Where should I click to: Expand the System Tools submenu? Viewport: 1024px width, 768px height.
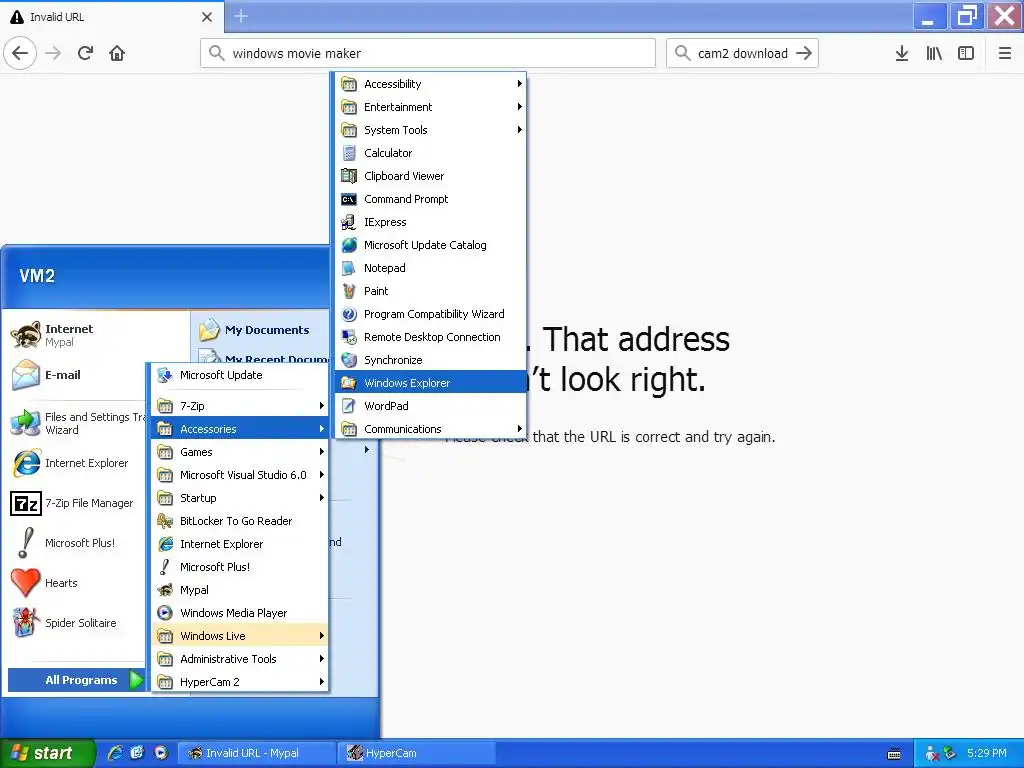point(430,130)
